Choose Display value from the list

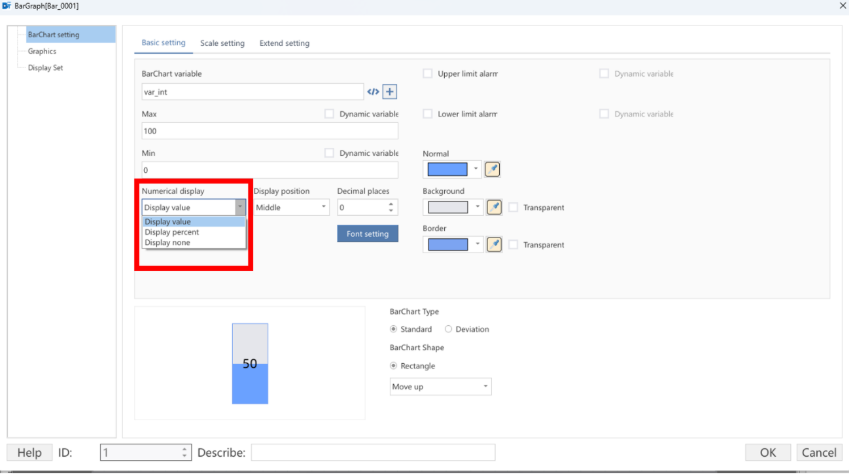click(194, 222)
